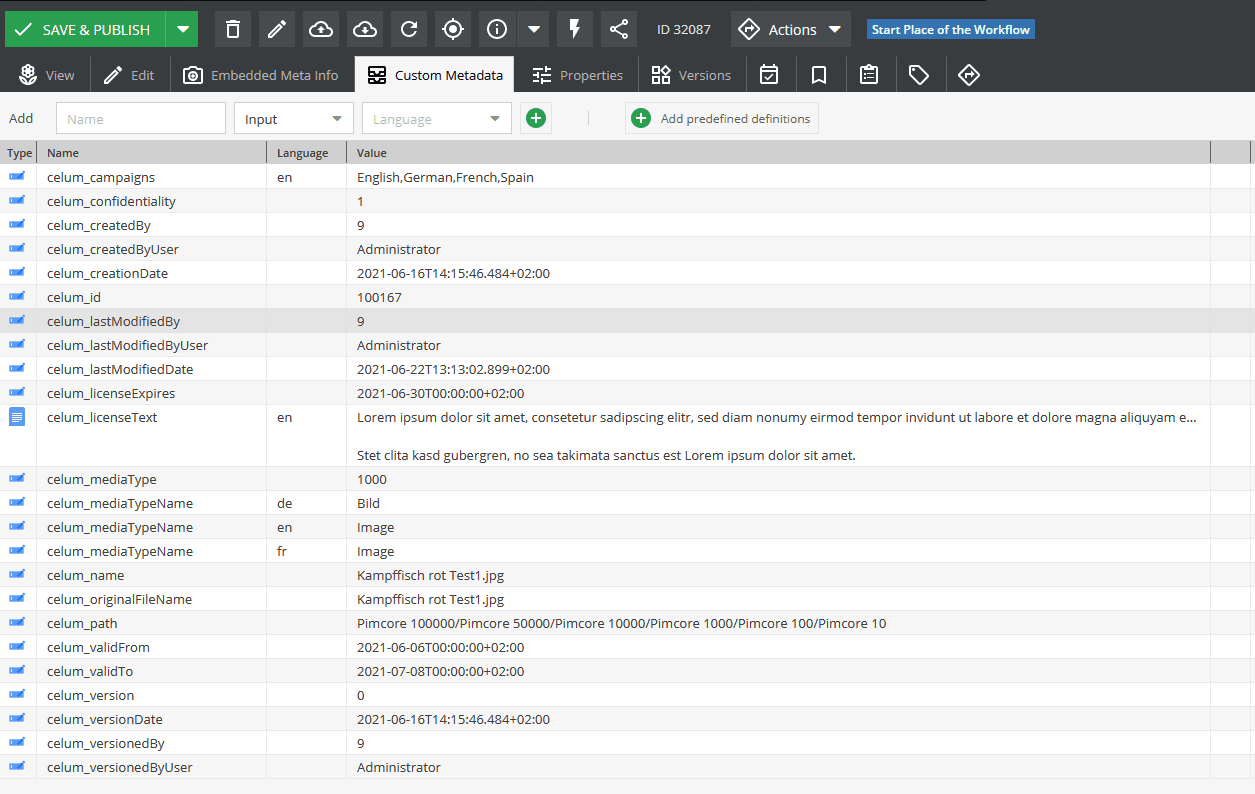
Task: Open the Language combo box
Action: (436, 119)
